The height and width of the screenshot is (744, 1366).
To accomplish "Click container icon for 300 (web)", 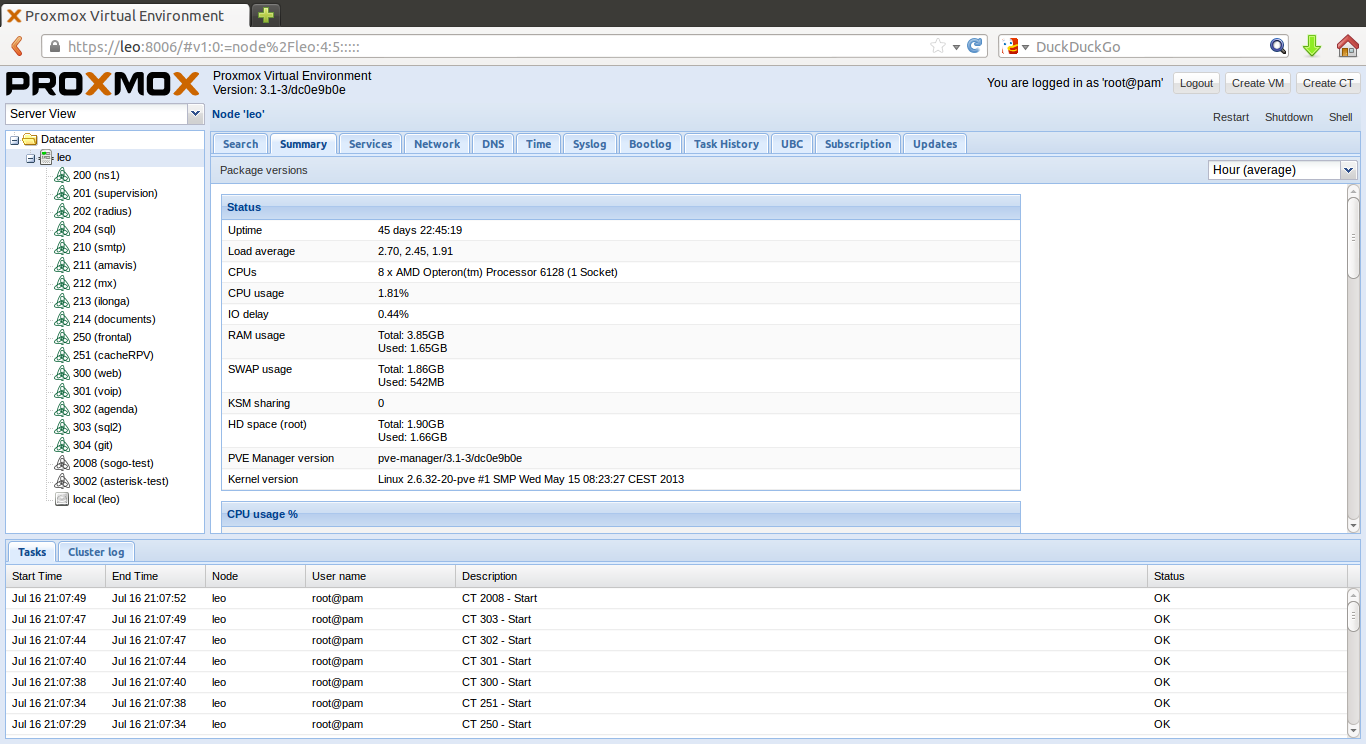I will tap(62, 373).
